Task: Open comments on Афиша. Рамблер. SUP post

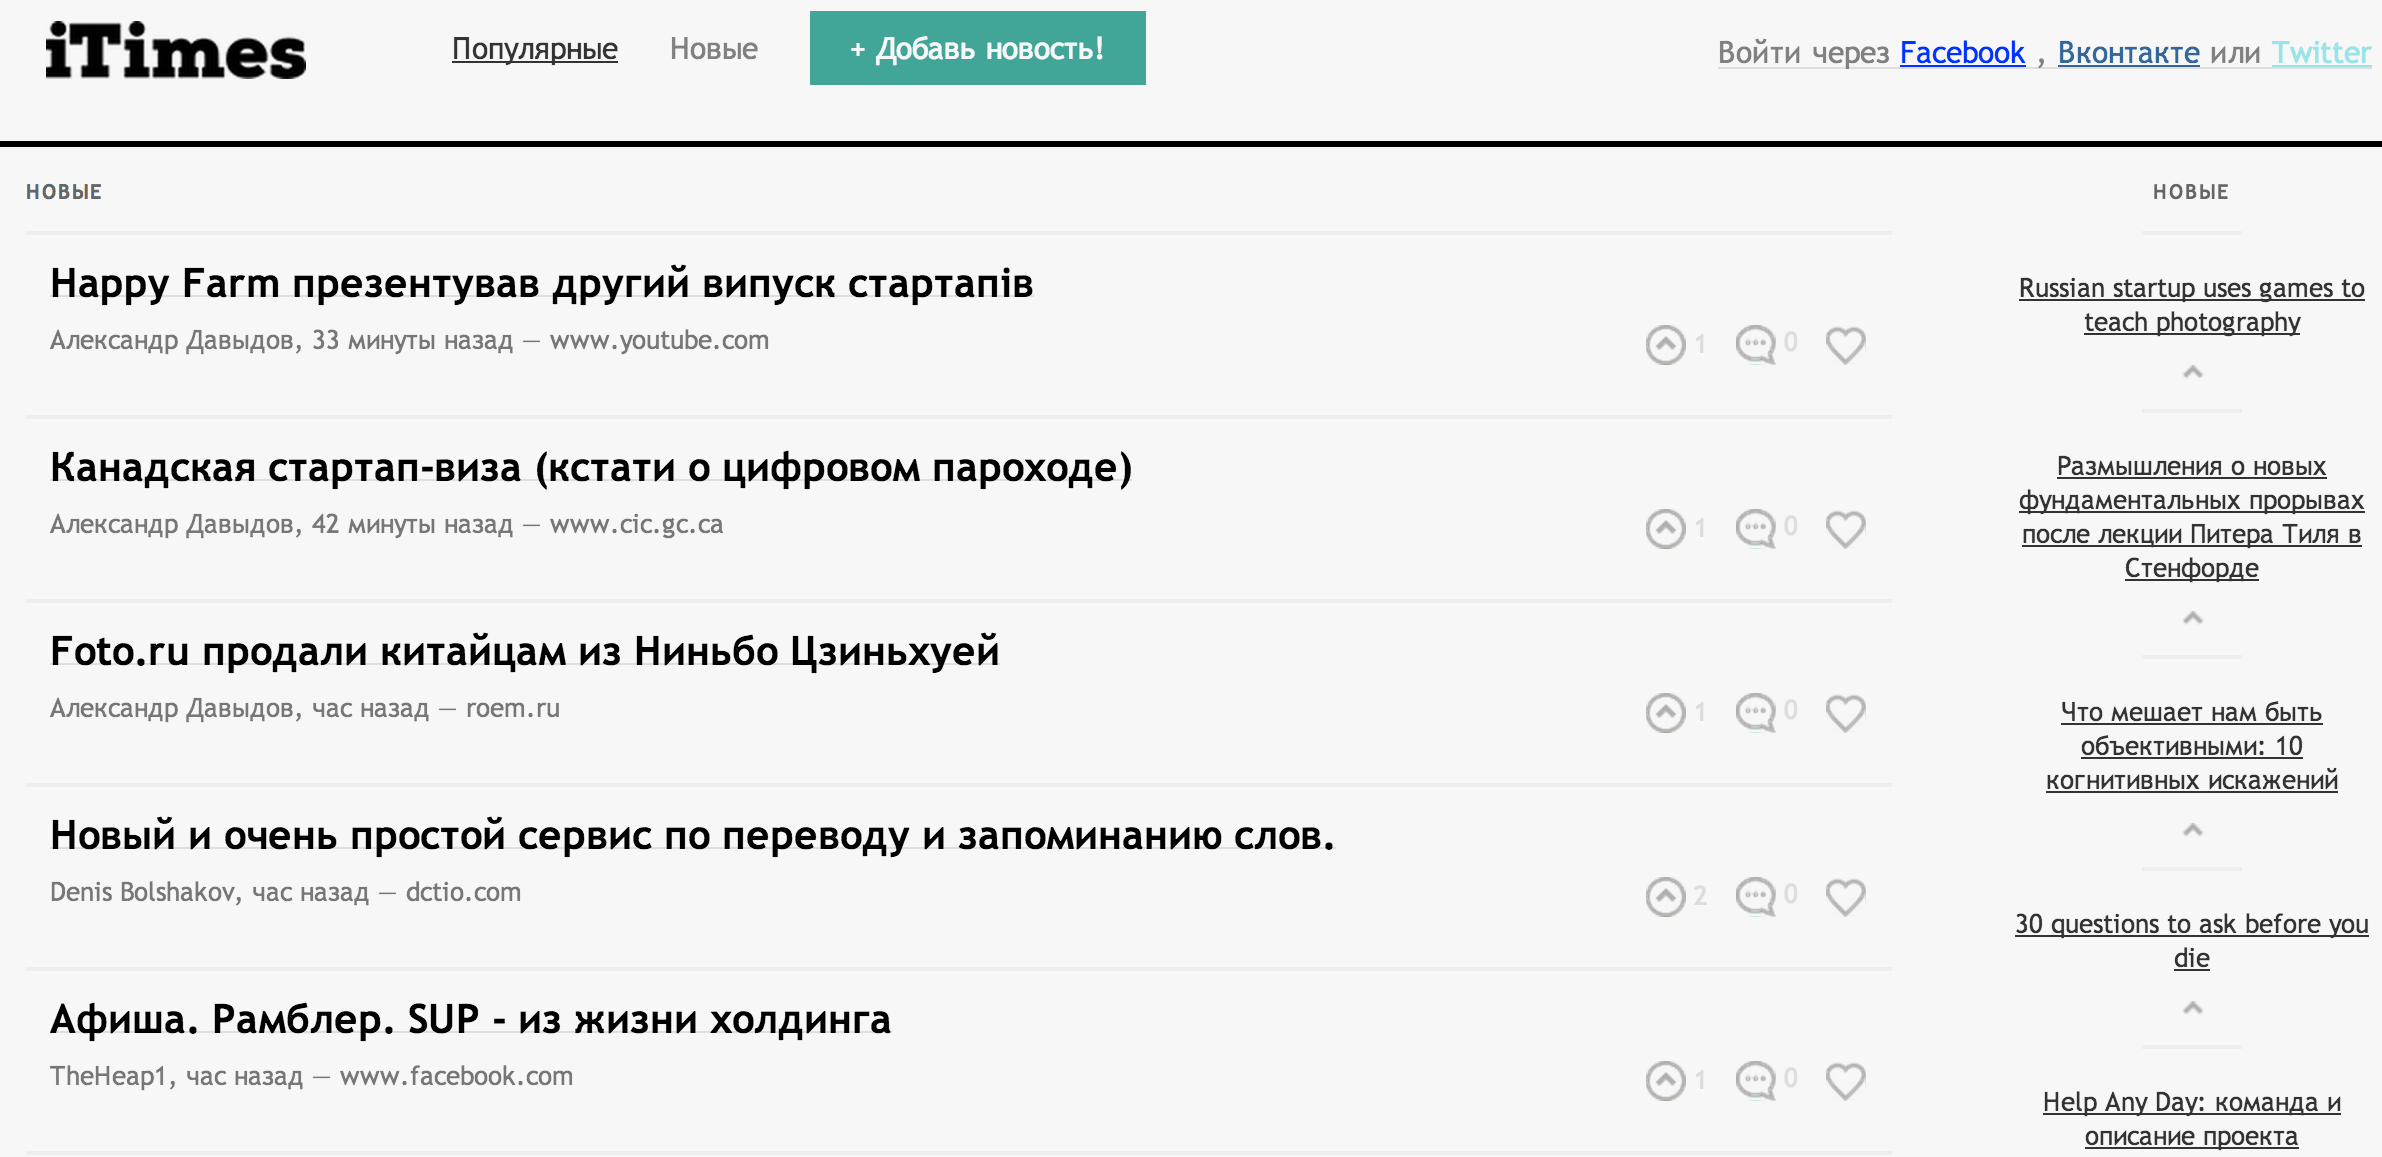Action: 1755,1081
